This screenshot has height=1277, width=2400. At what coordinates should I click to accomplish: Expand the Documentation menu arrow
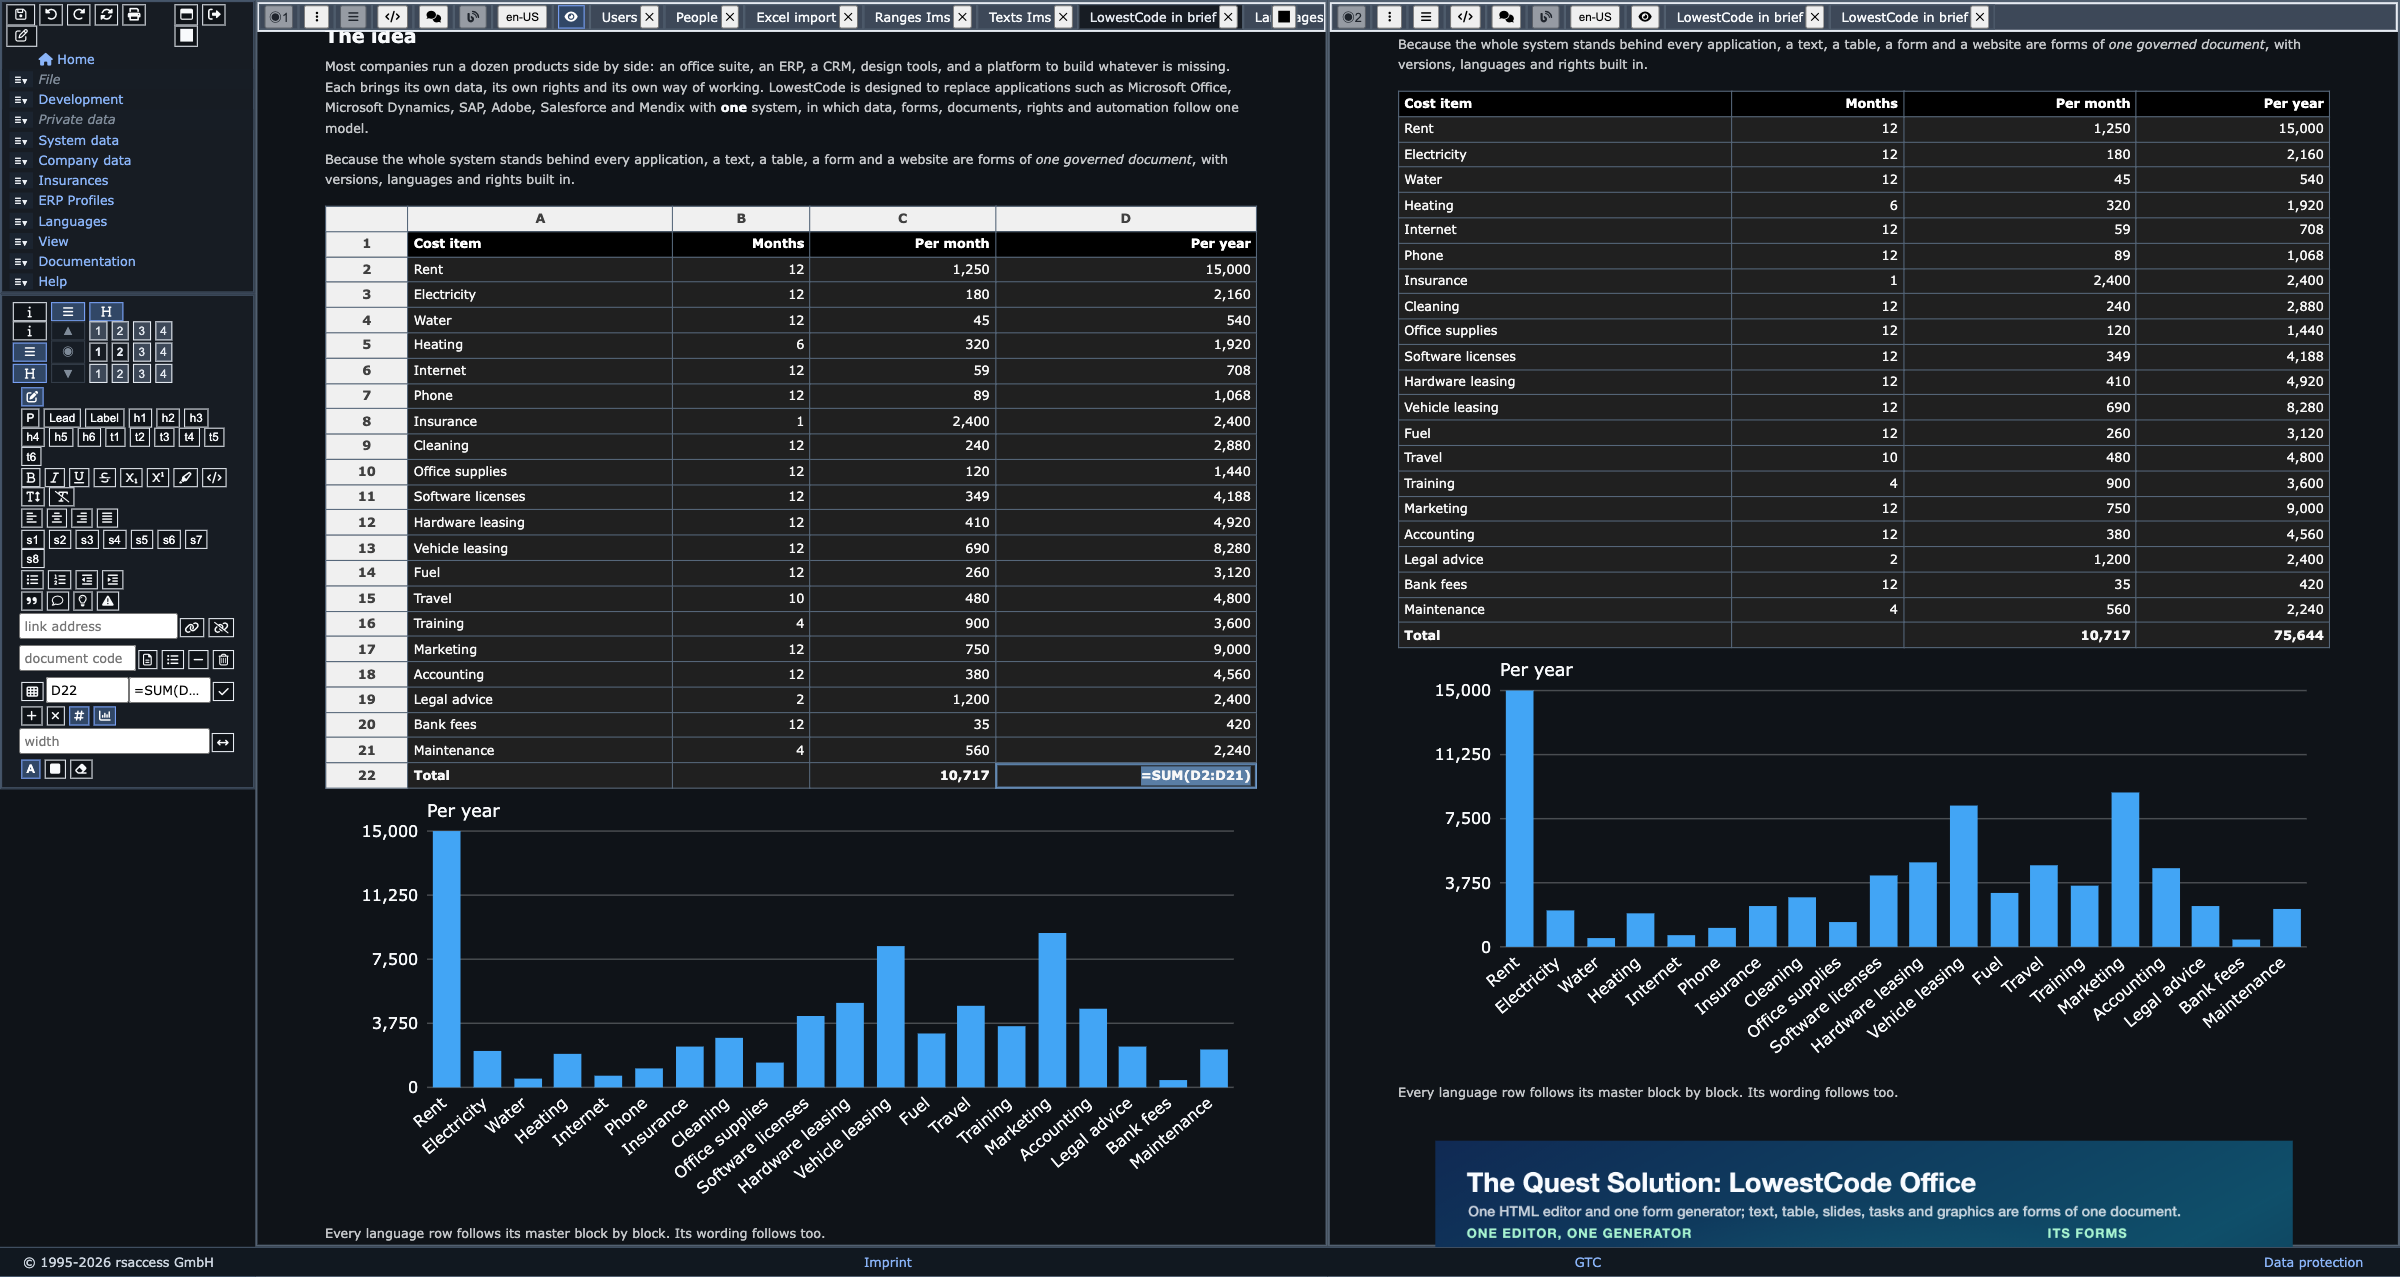21,262
